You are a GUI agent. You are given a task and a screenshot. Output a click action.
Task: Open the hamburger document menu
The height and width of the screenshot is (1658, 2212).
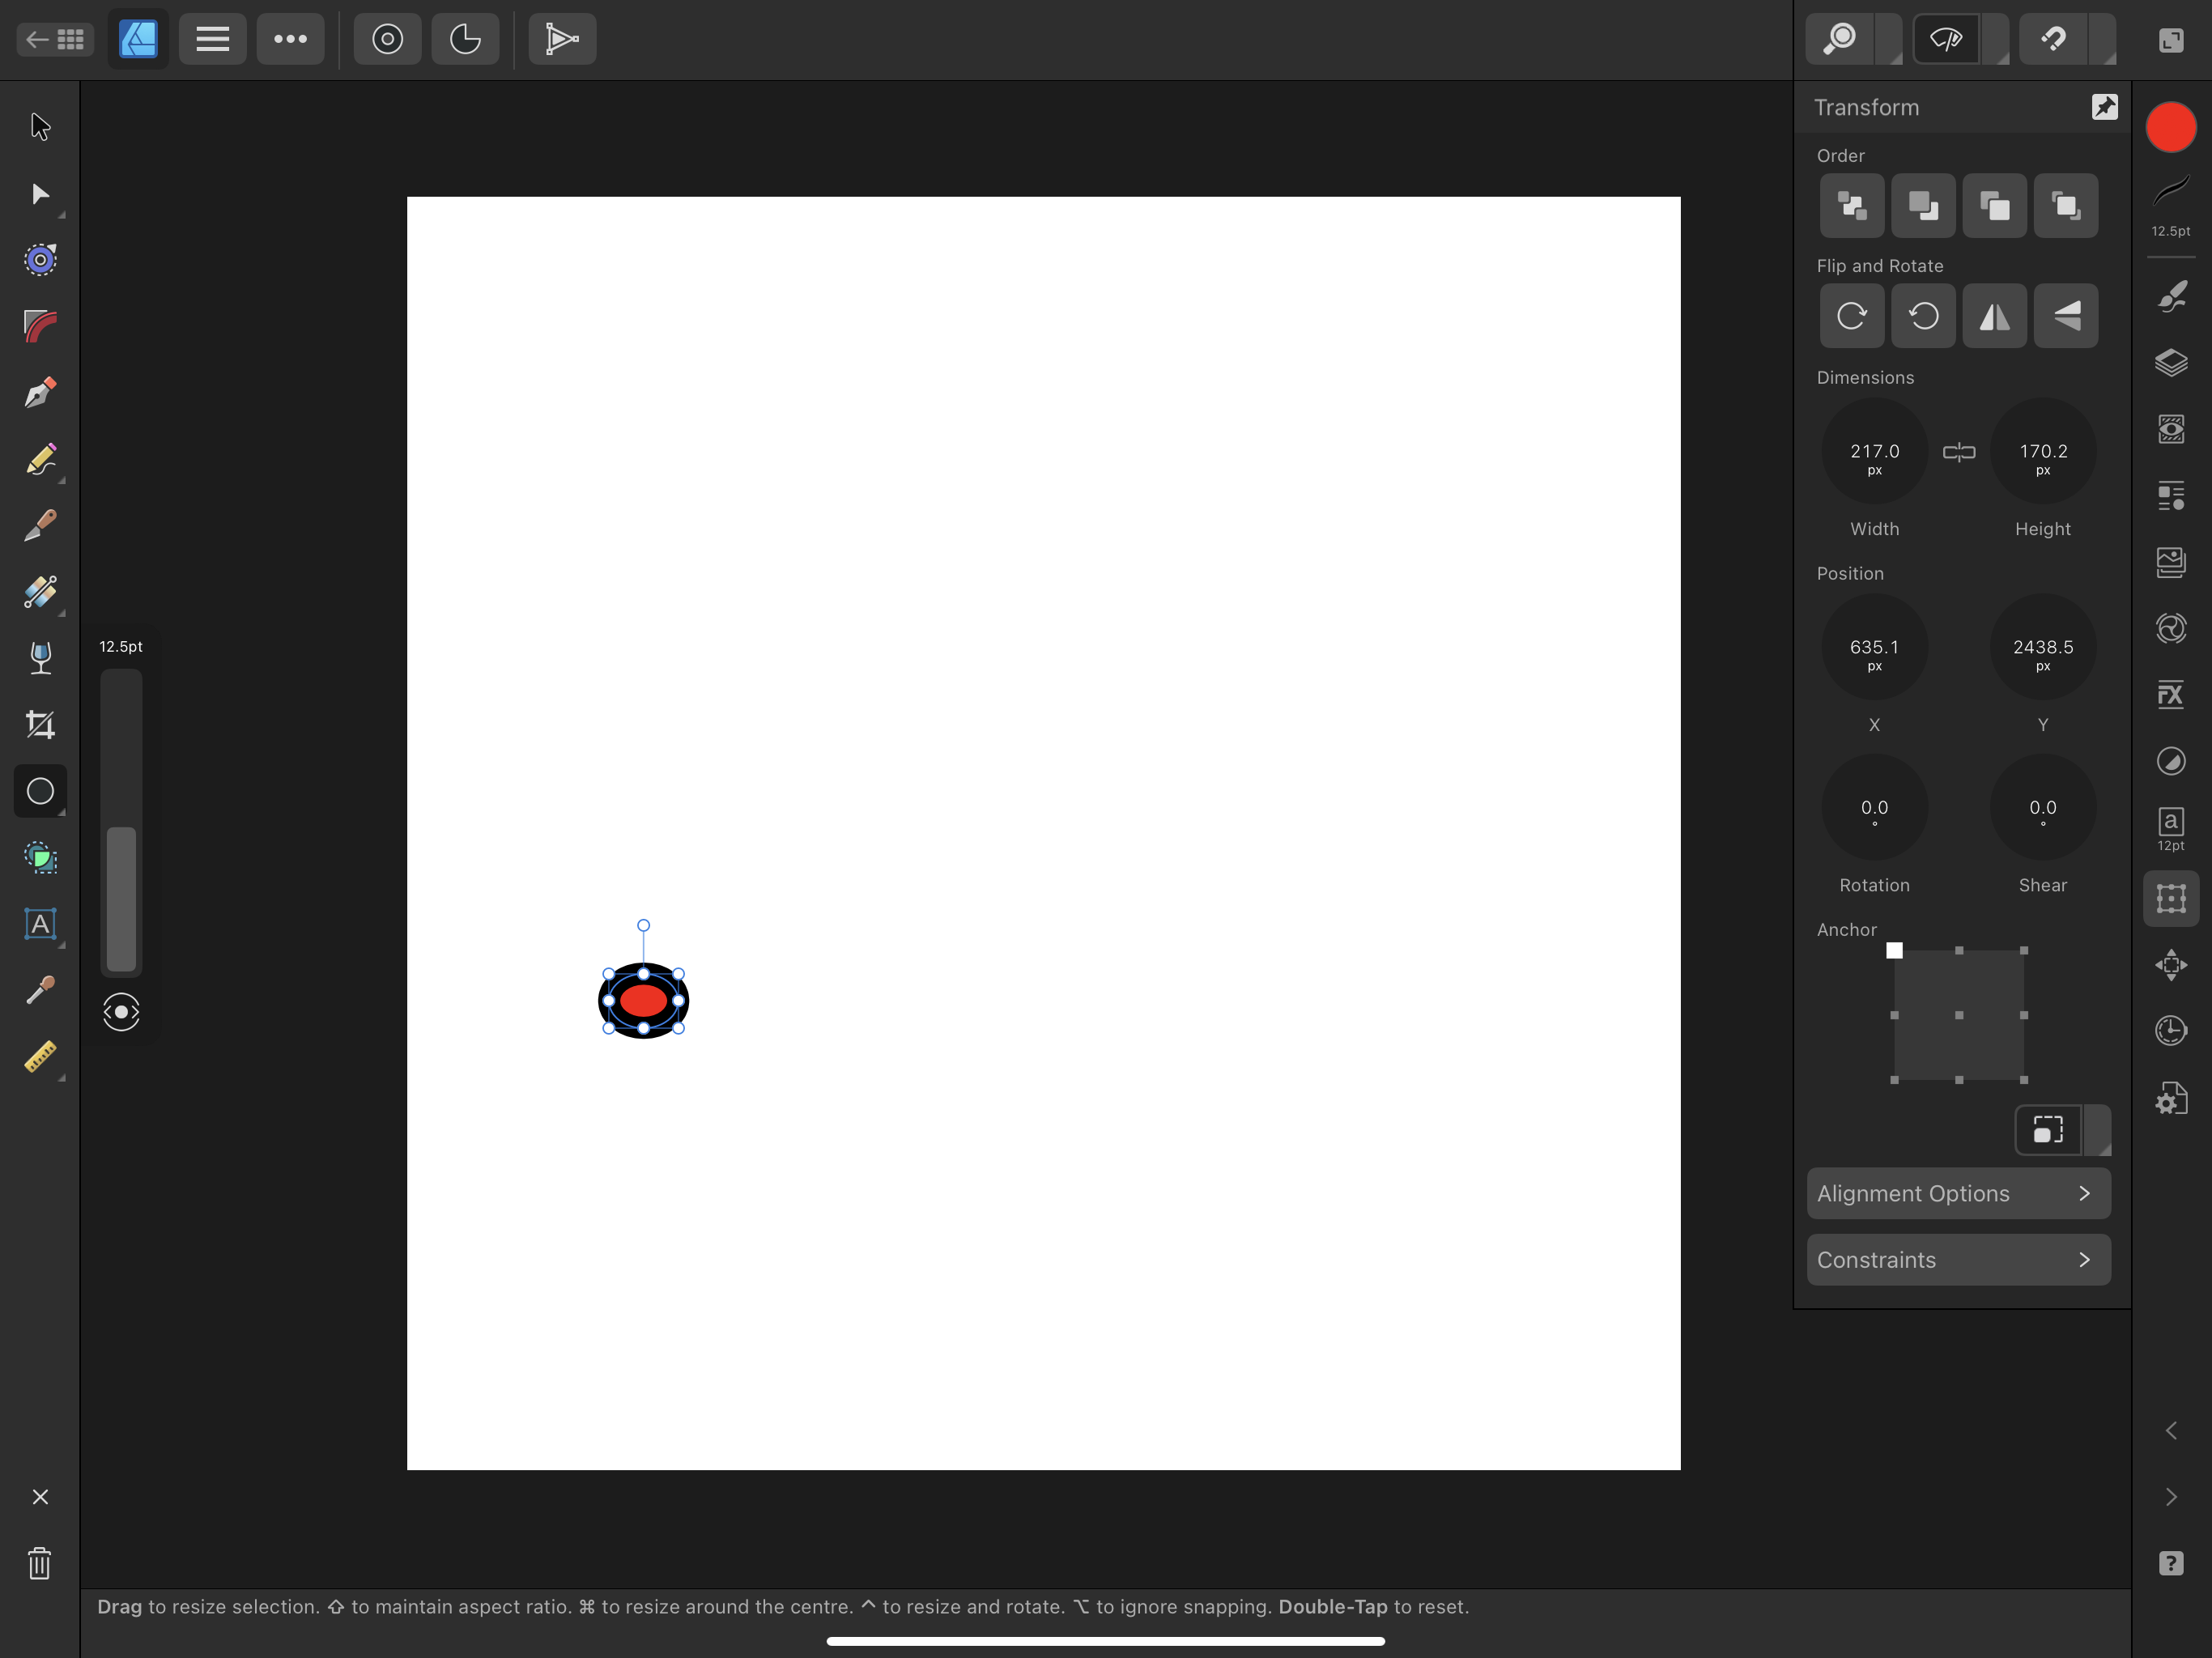pos(212,40)
